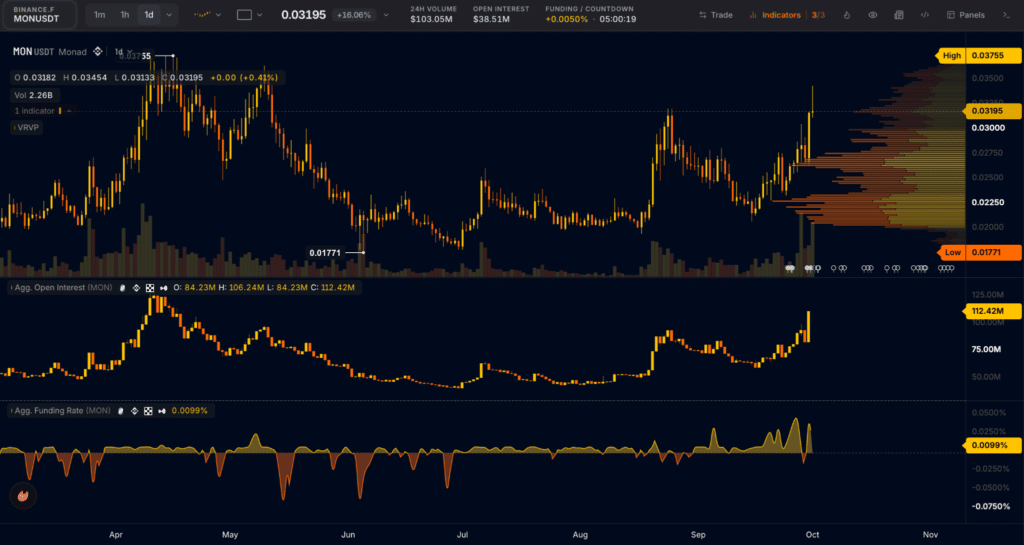
Task: Click the OHLC change value +0.00 (+0.41%)
Action: pyautogui.click(x=244, y=78)
